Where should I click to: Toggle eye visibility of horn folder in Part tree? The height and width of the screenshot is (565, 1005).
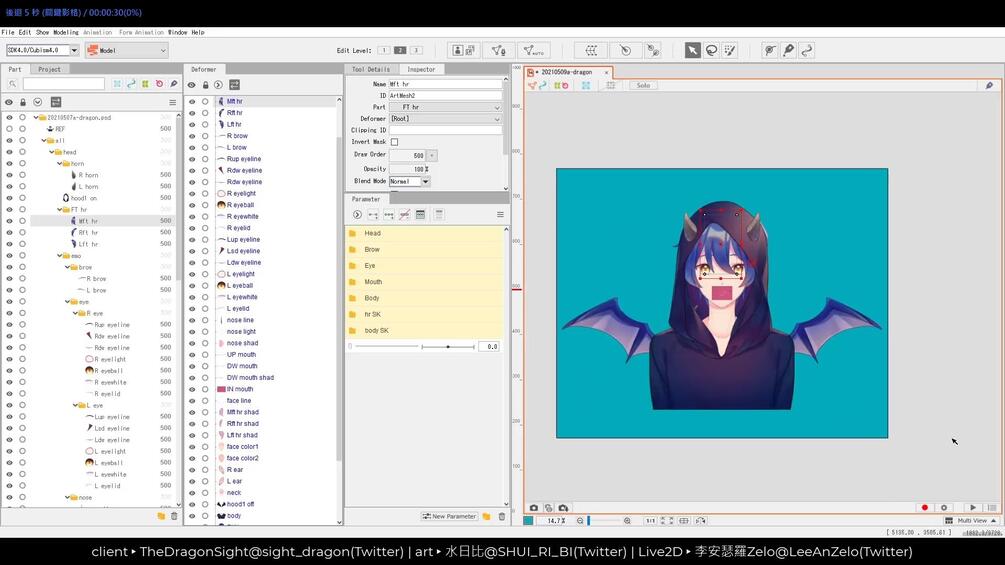[x=9, y=163]
